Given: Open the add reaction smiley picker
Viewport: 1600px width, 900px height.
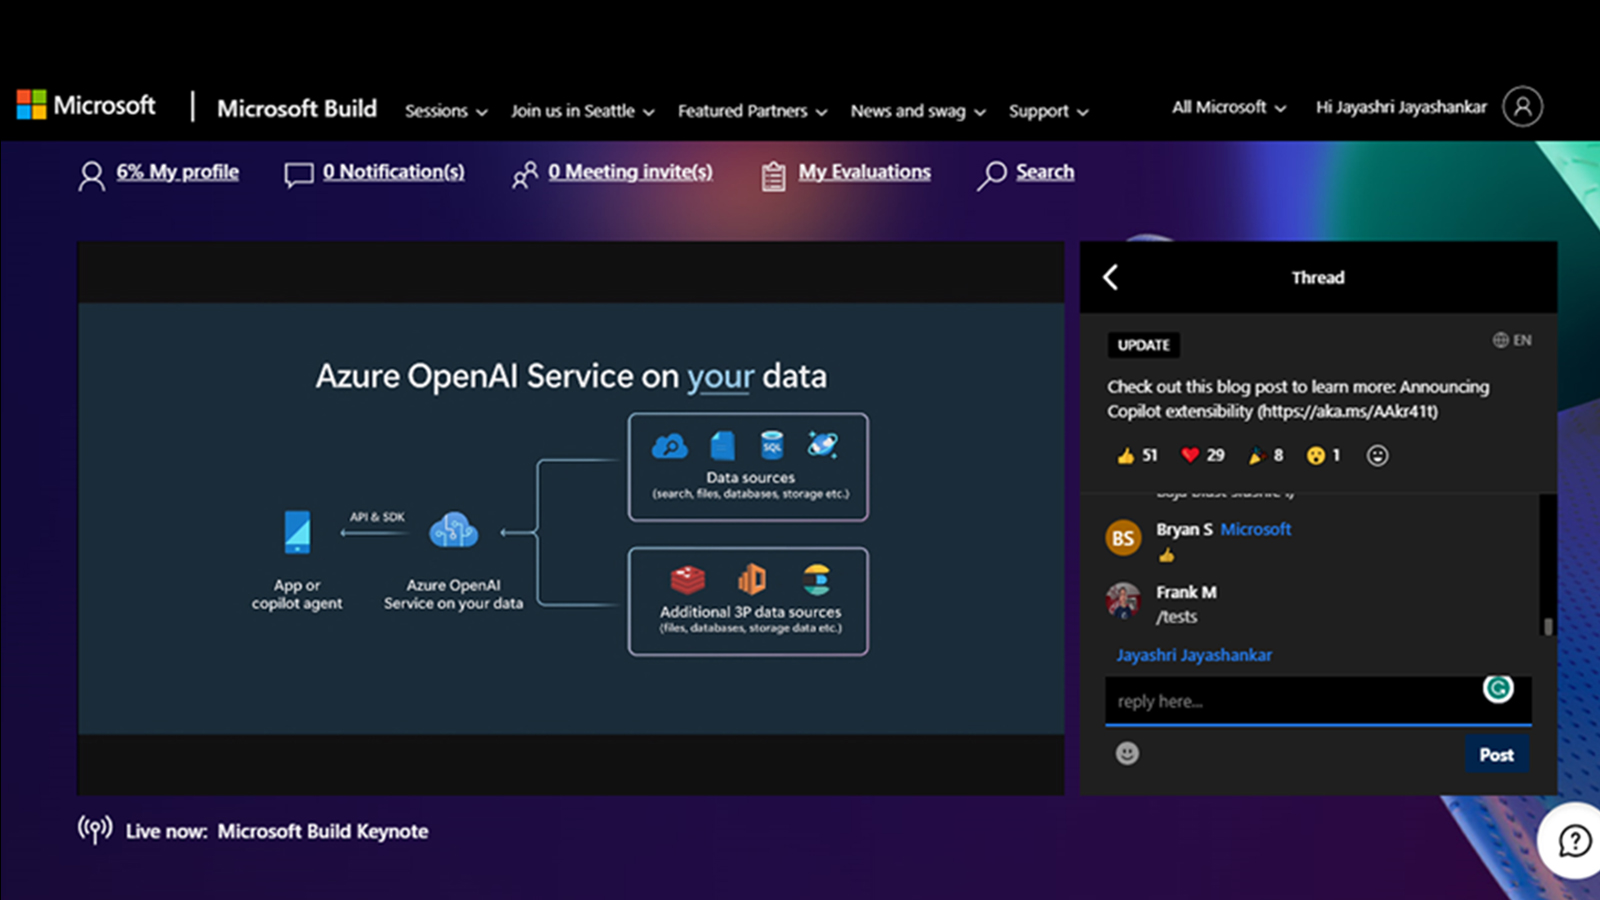Looking at the screenshot, I should click(x=1377, y=455).
